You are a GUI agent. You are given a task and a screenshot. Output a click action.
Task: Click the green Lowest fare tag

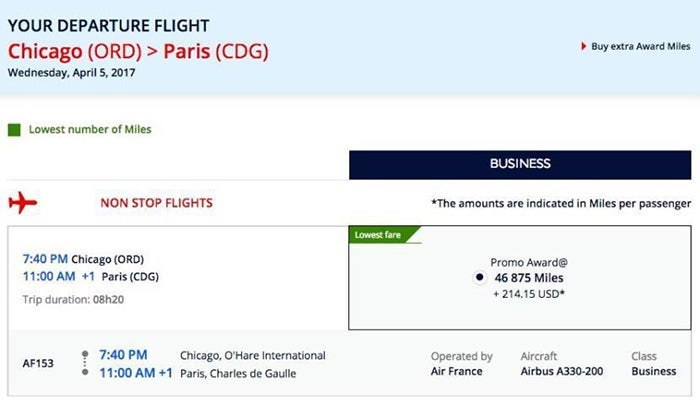pyautogui.click(x=381, y=235)
